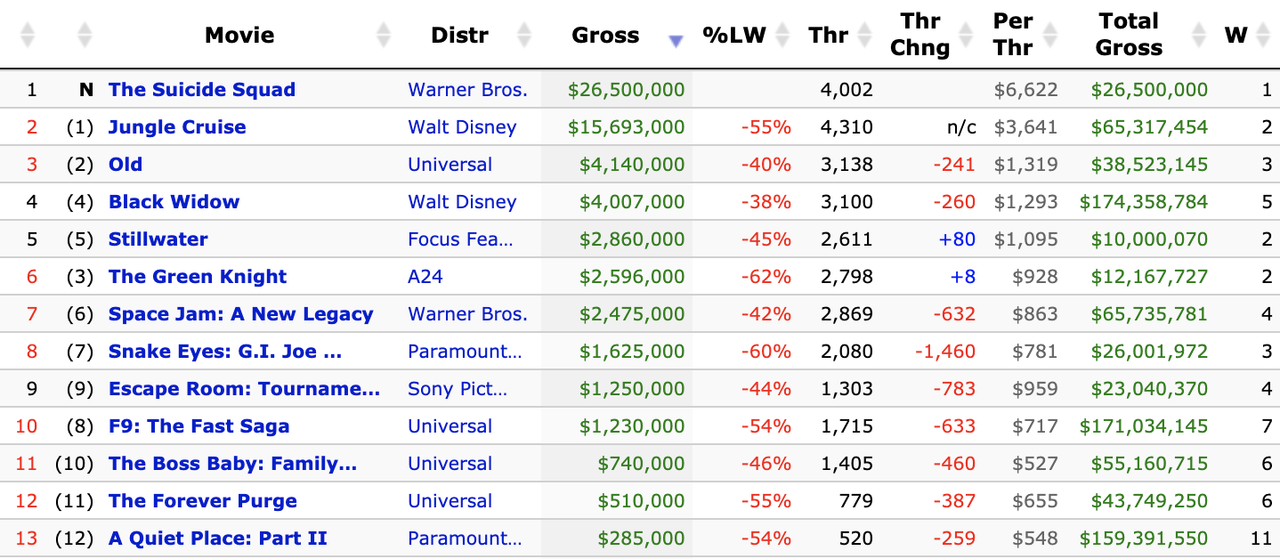Click Warner Bros. in the Space Jam row
Screen dimensions: 1280x559
coord(467,314)
